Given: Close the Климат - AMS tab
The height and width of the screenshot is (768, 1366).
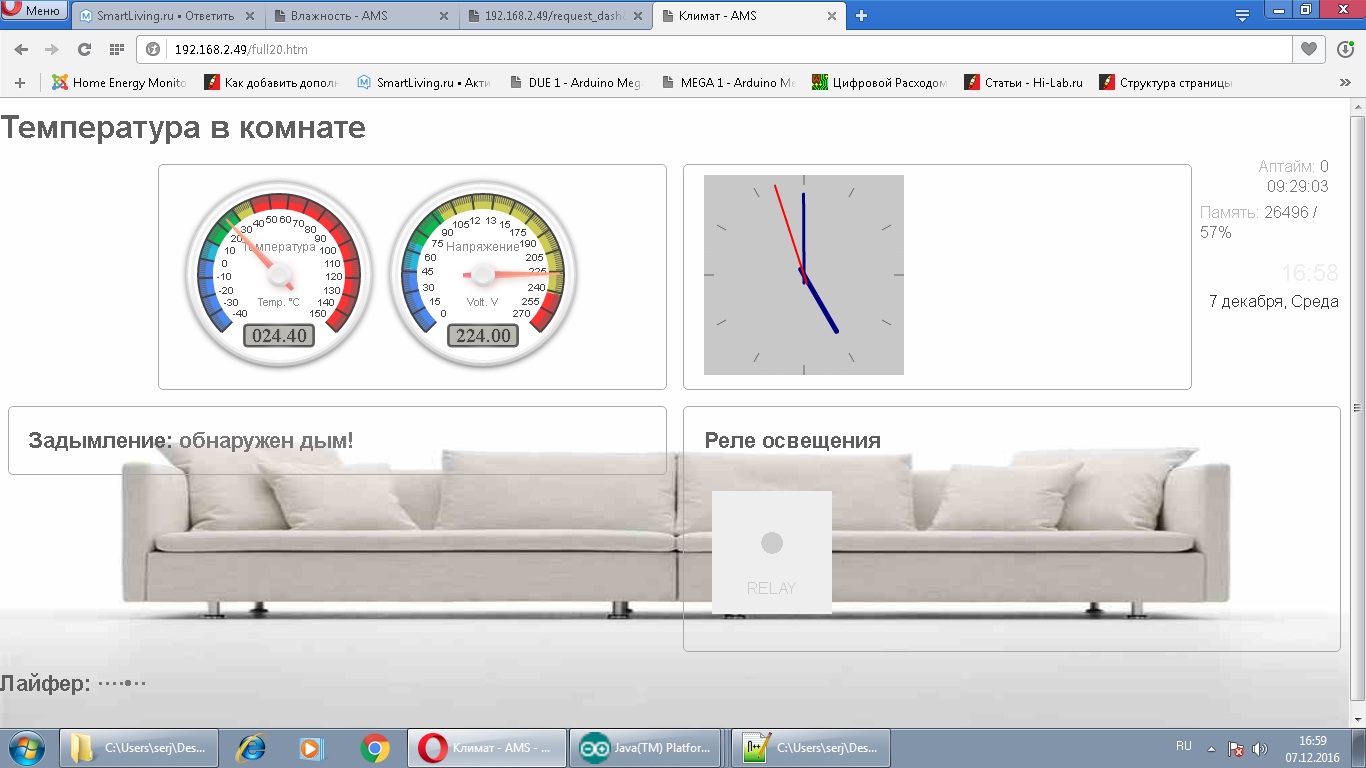Looking at the screenshot, I should [831, 16].
